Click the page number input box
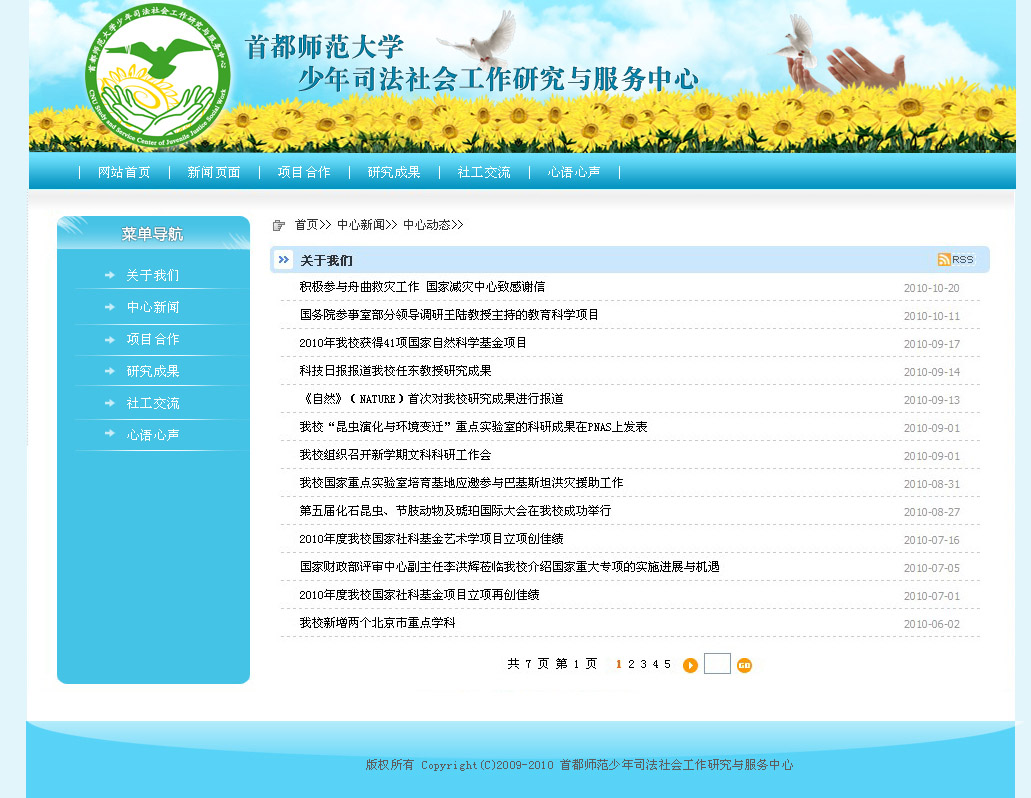Image resolution: width=1031 pixels, height=798 pixels. tap(717, 663)
